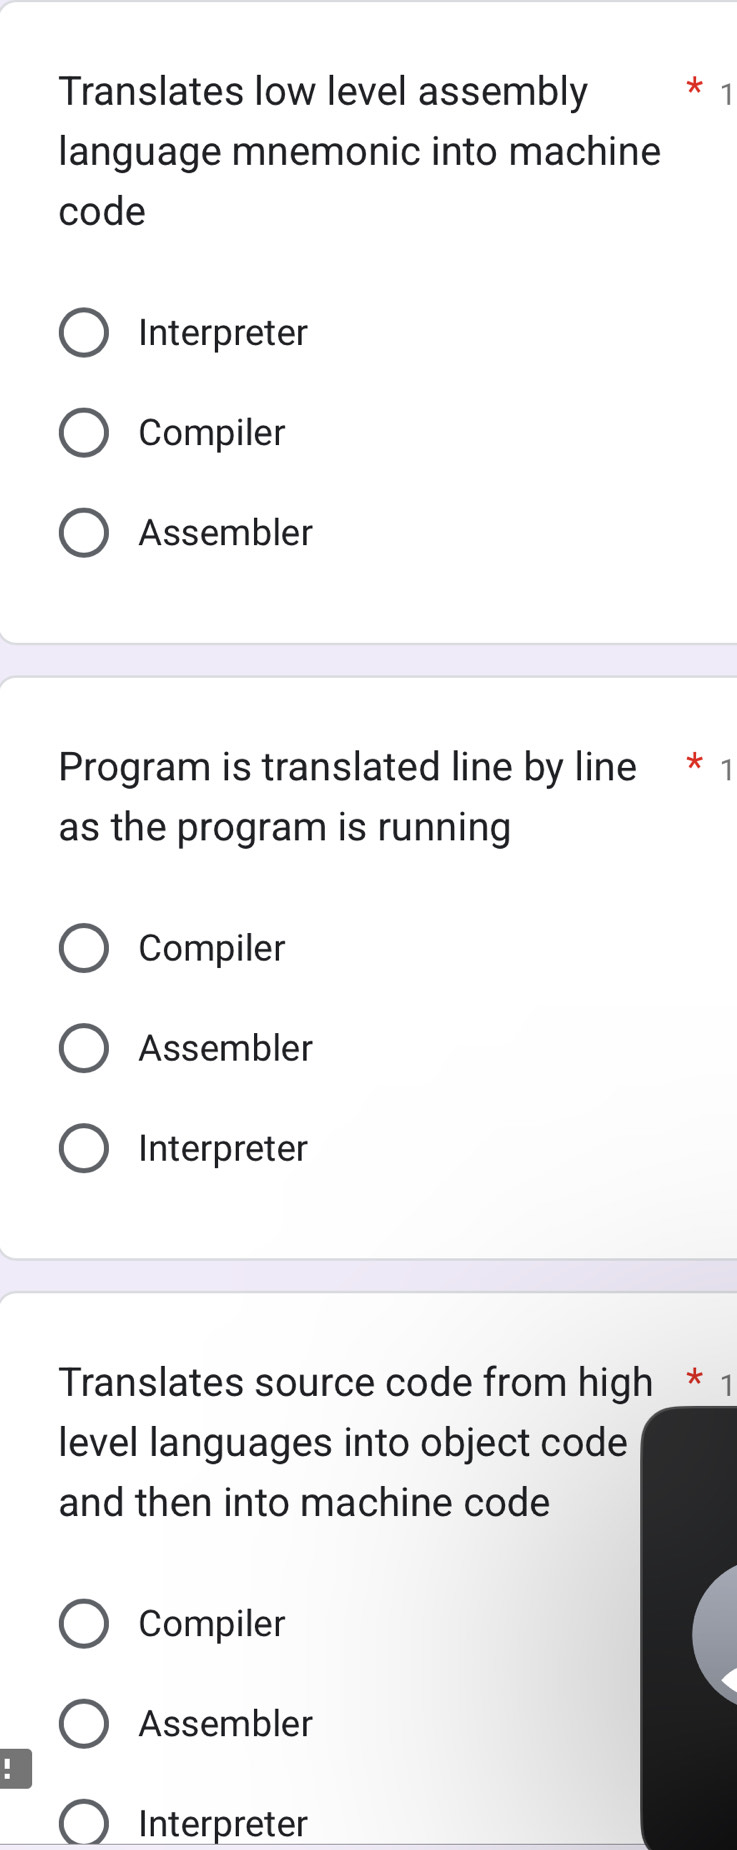Image resolution: width=737 pixels, height=1850 pixels.
Task: Select Compiler for the assembly mnemonic question
Action: pos(84,432)
